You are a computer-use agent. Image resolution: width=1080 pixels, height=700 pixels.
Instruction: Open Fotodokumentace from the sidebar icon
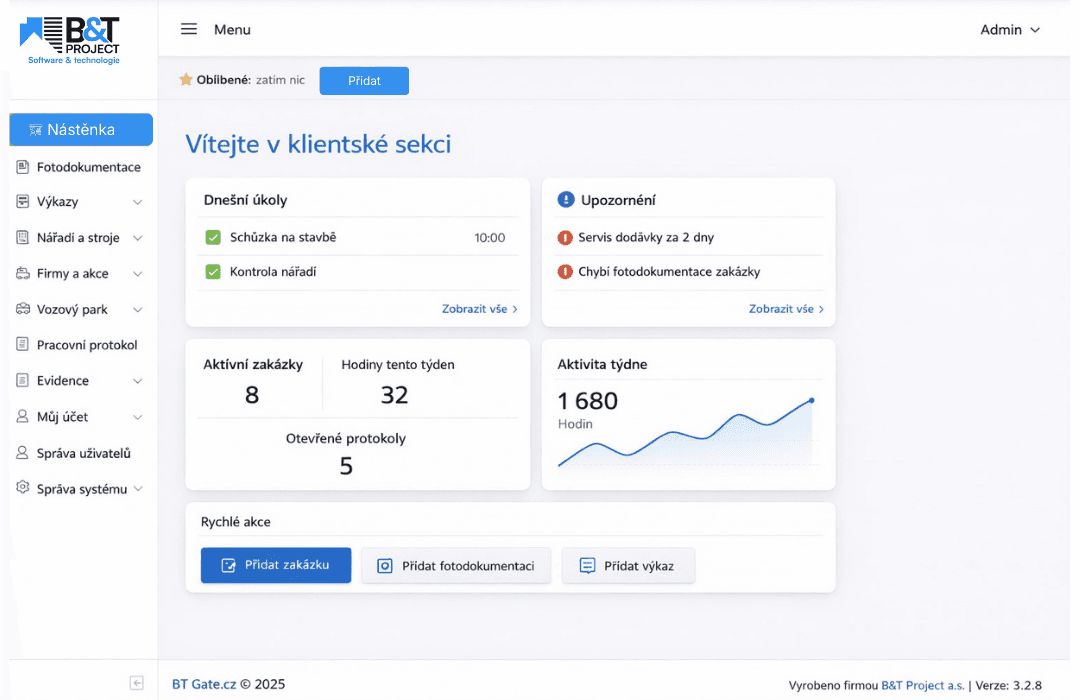[22, 167]
